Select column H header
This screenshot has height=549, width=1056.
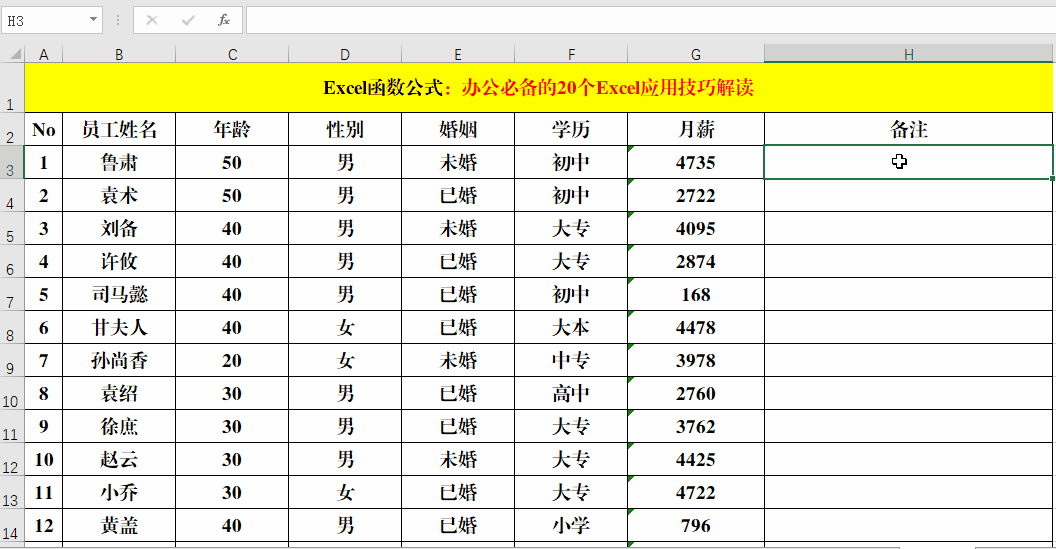tap(909, 54)
